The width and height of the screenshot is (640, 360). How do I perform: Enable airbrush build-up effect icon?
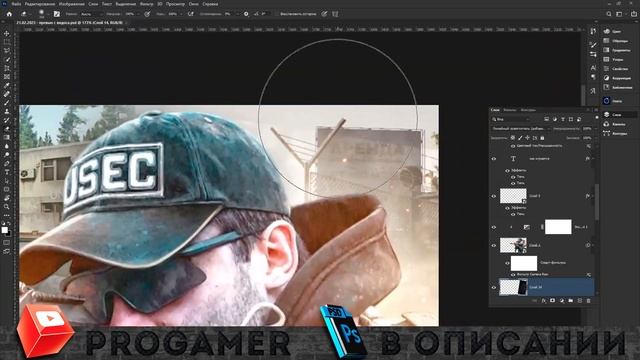click(x=191, y=14)
